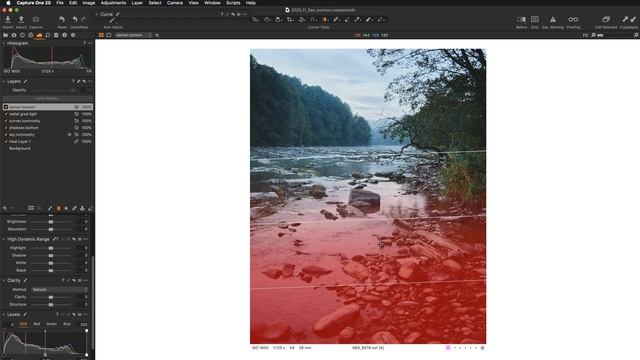The height and width of the screenshot is (360, 640).
Task: Open the Layer menu
Action: tap(137, 3)
